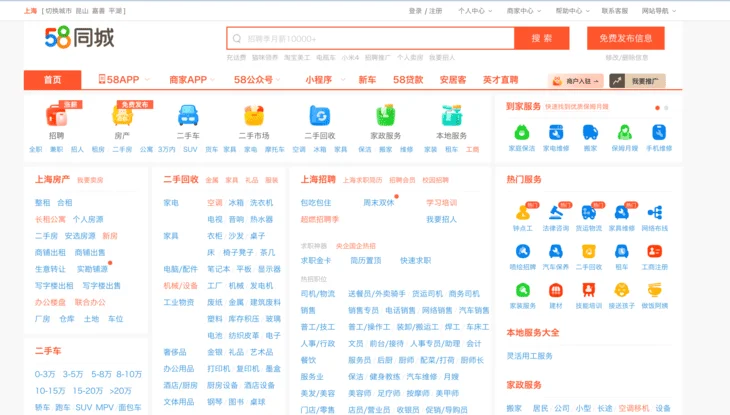The width and height of the screenshot is (730, 415).
Task: Open the 安居客 nav item
Action: [x=453, y=80]
